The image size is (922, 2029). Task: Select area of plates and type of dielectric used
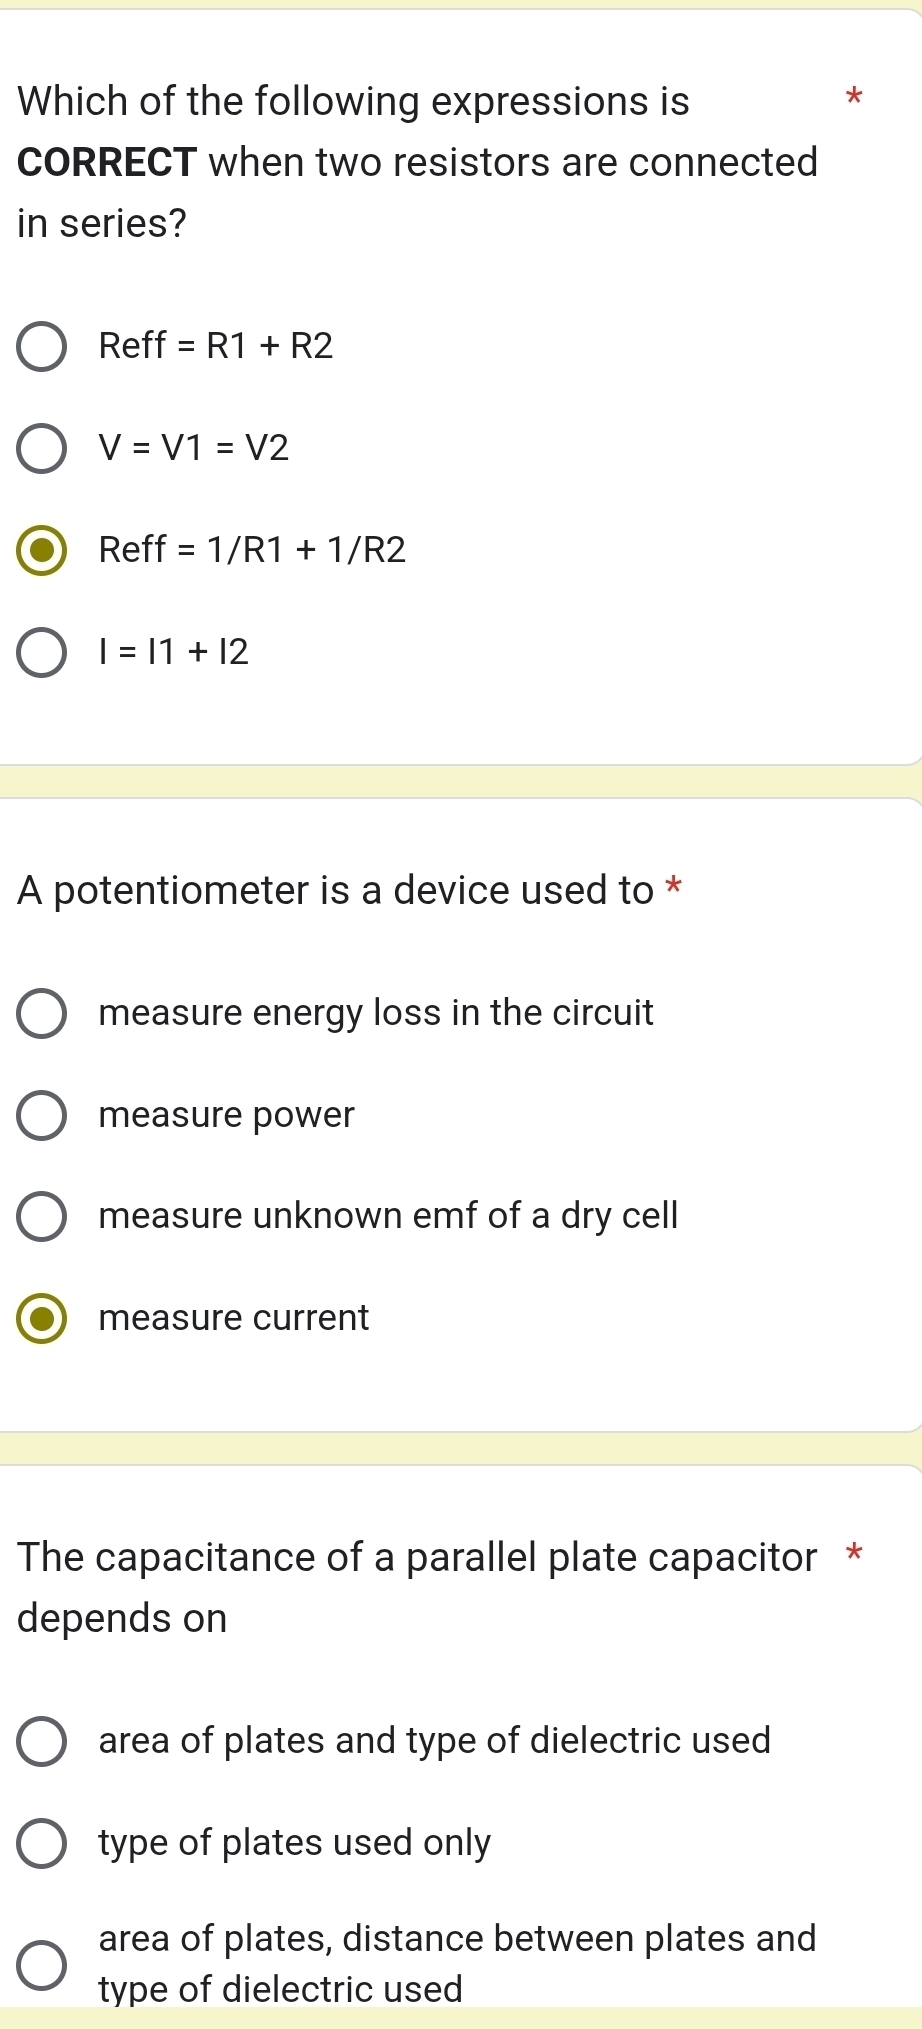tap(40, 1741)
